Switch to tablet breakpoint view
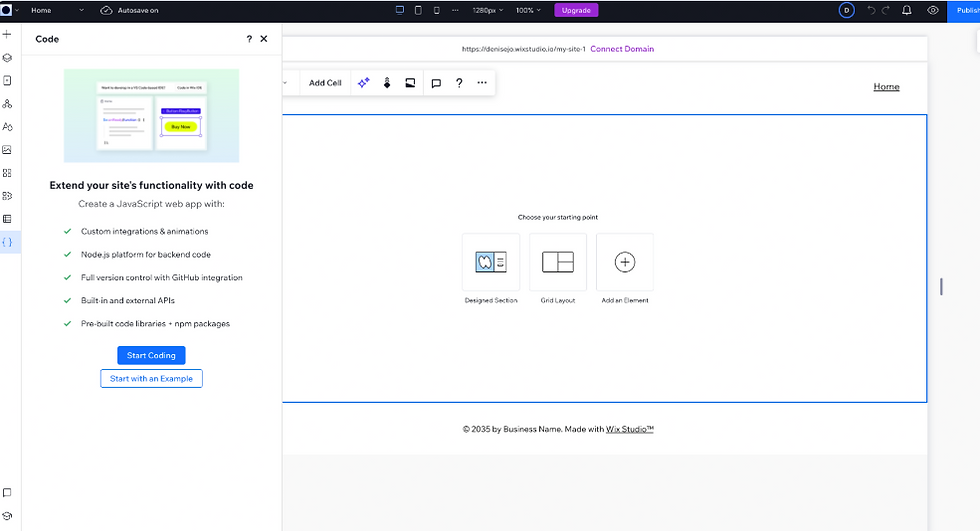Viewport: 980px width, 531px height. [418, 10]
